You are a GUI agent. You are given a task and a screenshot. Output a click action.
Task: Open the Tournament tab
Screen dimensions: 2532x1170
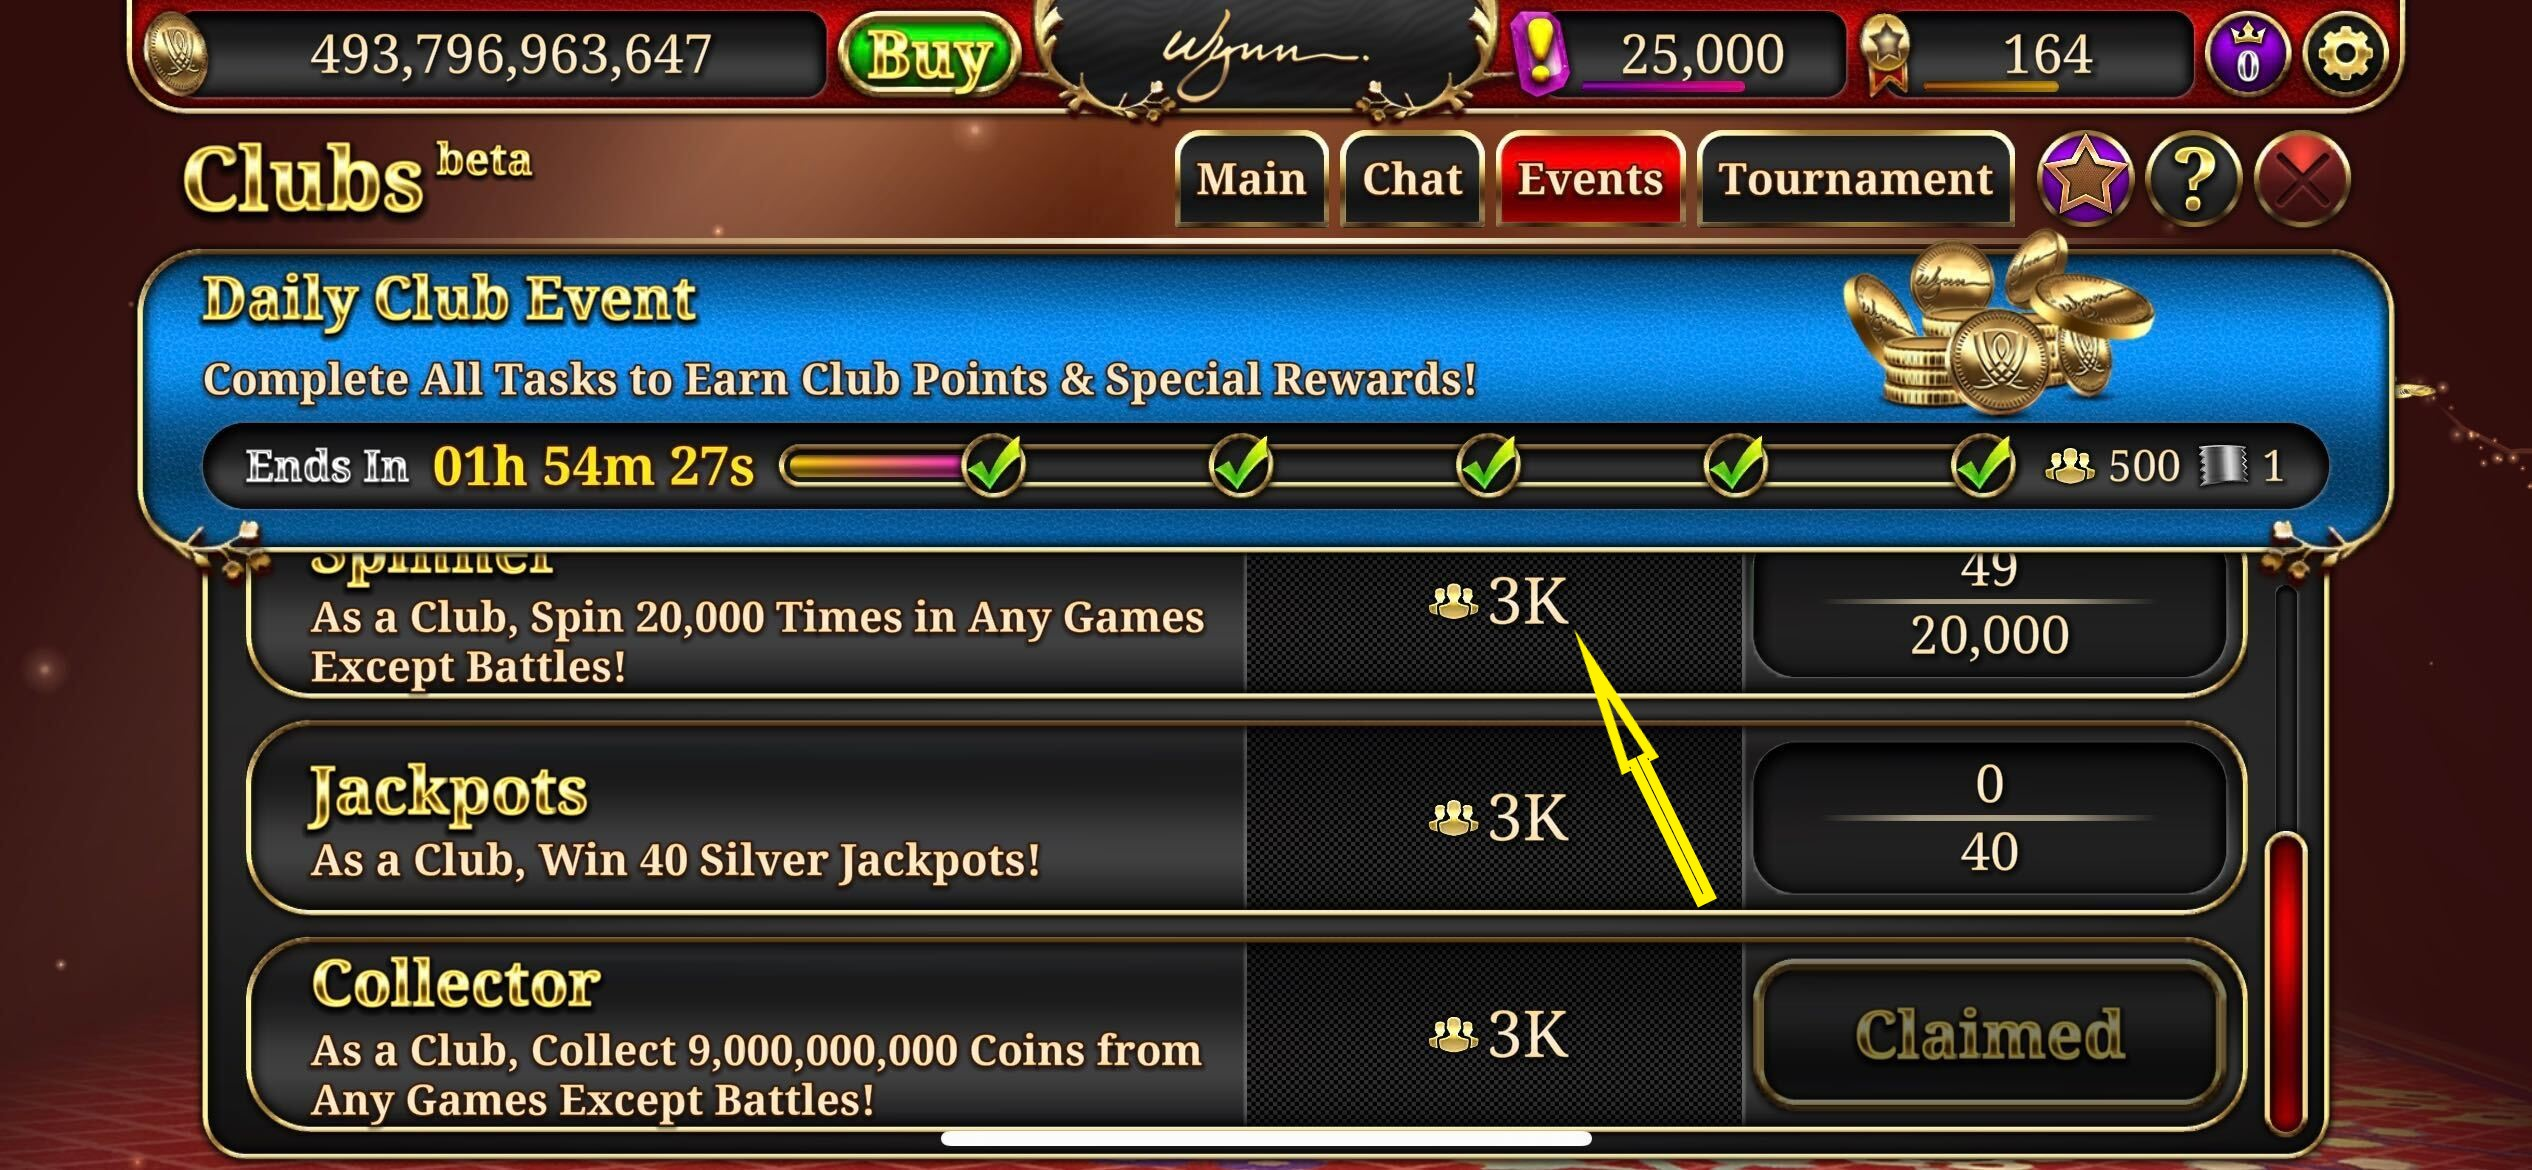(1856, 179)
